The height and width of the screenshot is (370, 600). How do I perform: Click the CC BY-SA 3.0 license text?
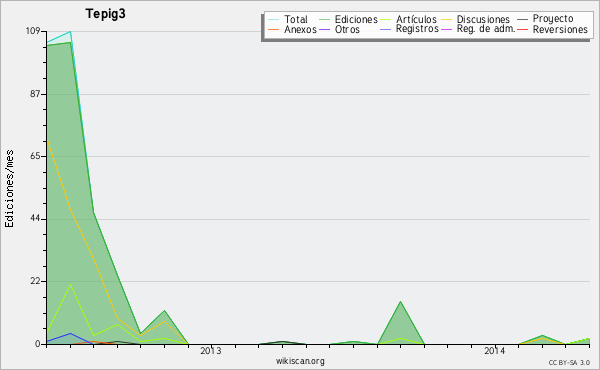(569, 362)
